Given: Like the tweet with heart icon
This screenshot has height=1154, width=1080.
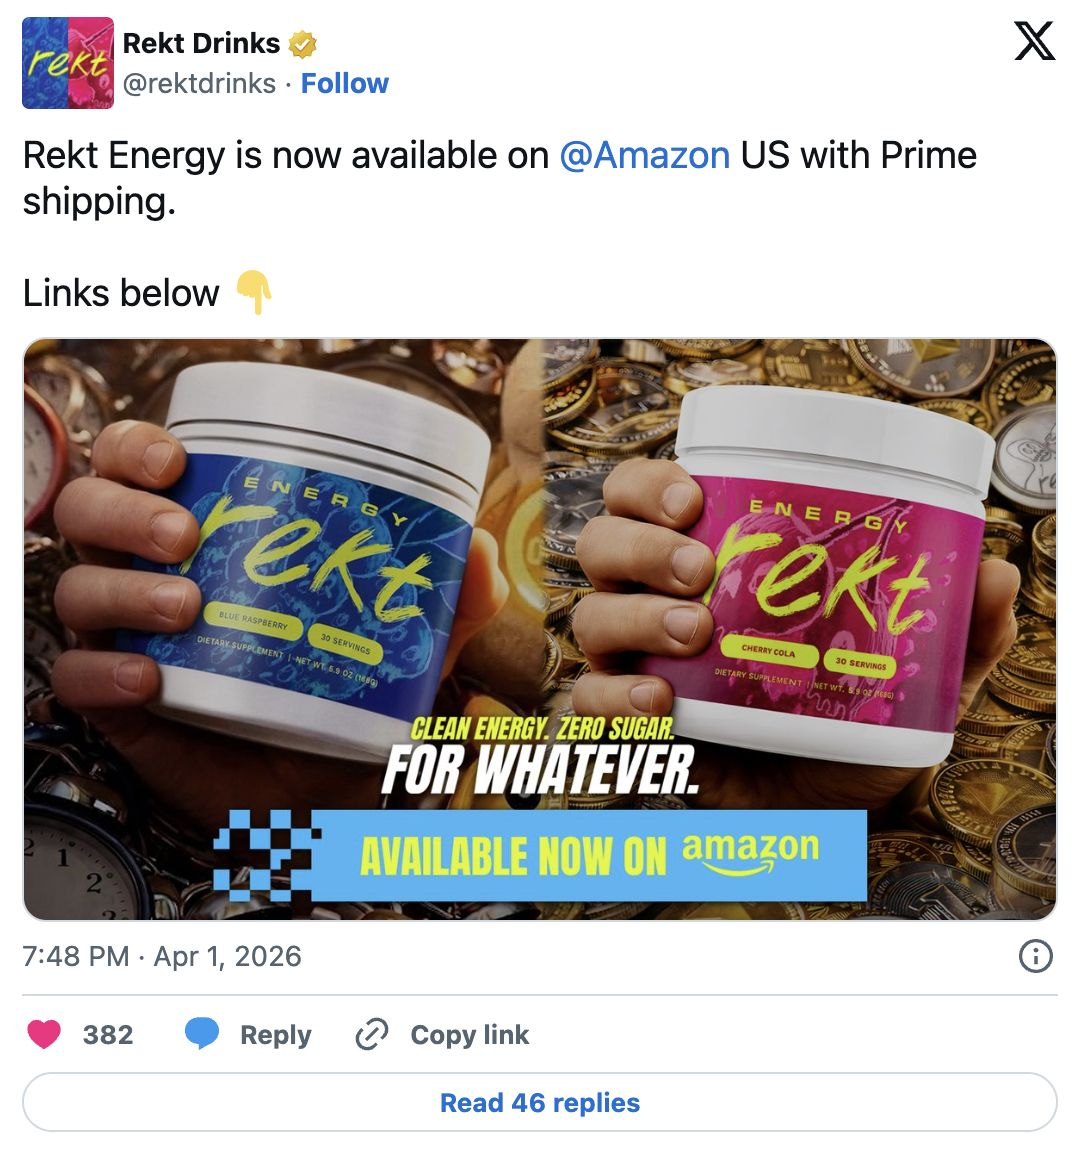Looking at the screenshot, I should pos(44,1034).
